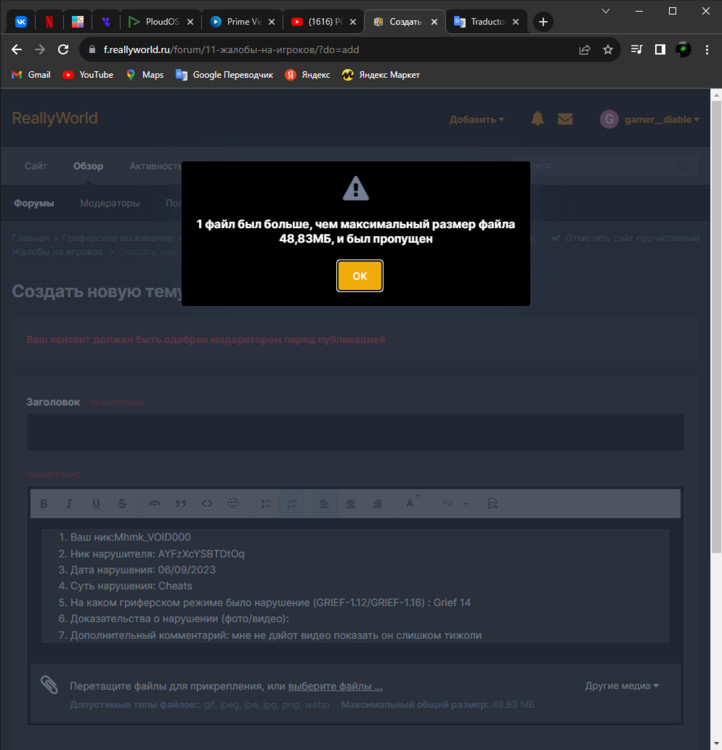Viewport: 722px width, 750px height.
Task: Select the Обзор menu item
Action: pyautogui.click(x=88, y=166)
